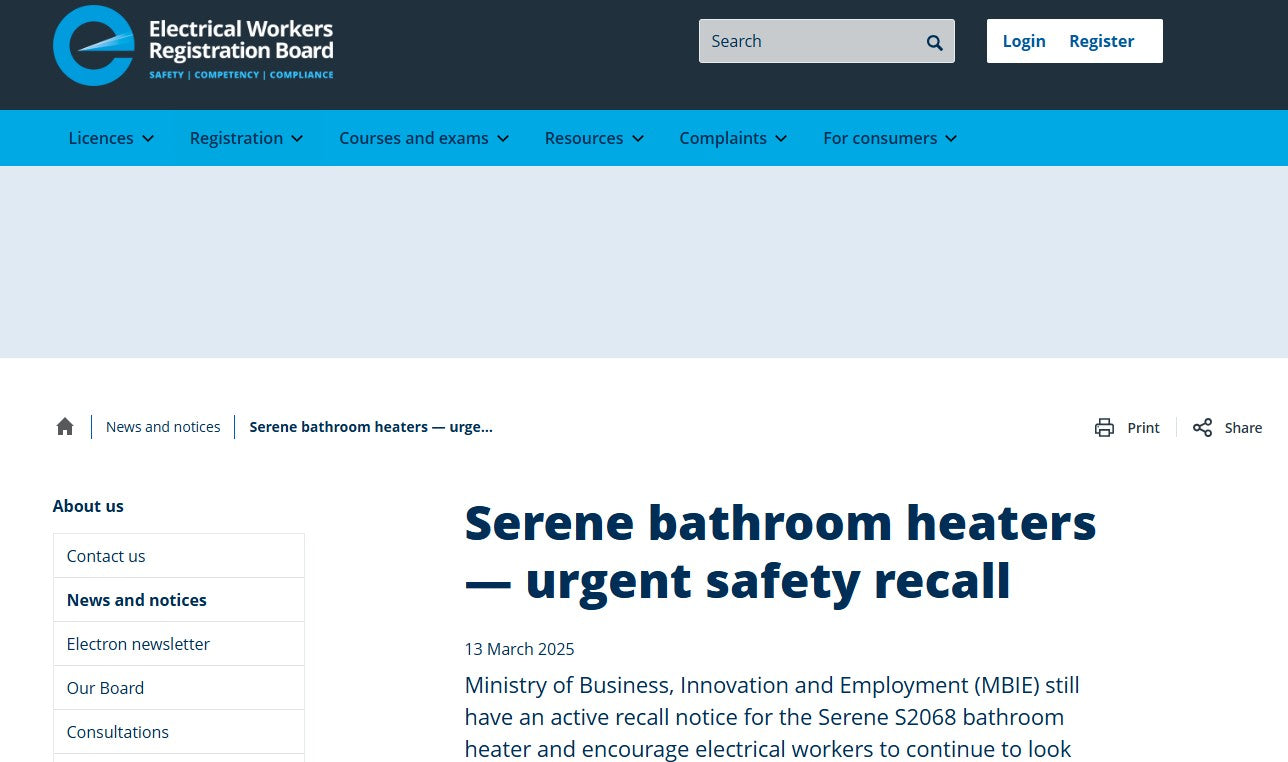Expand Courses and exams menu
Image resolution: width=1288 pixels, height=762 pixels.
(x=424, y=138)
